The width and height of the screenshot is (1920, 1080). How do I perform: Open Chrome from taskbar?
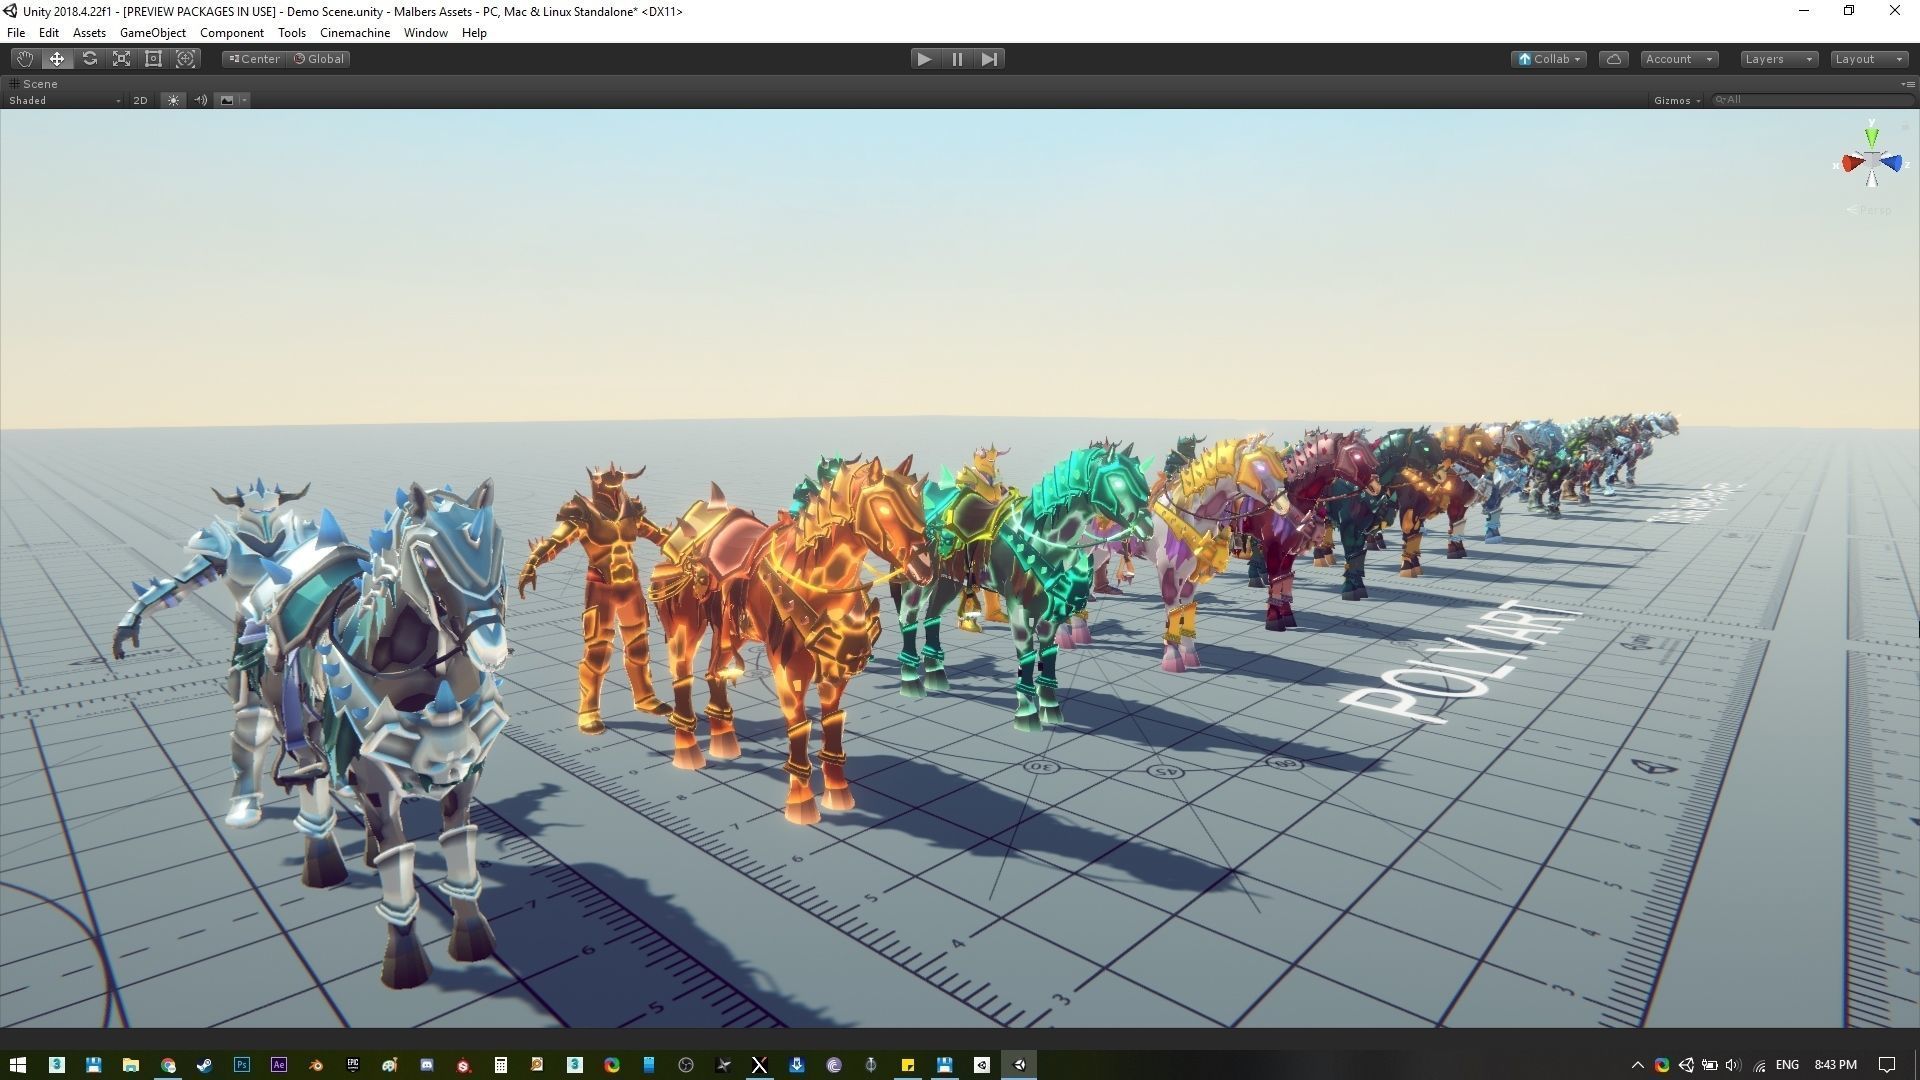[167, 1065]
